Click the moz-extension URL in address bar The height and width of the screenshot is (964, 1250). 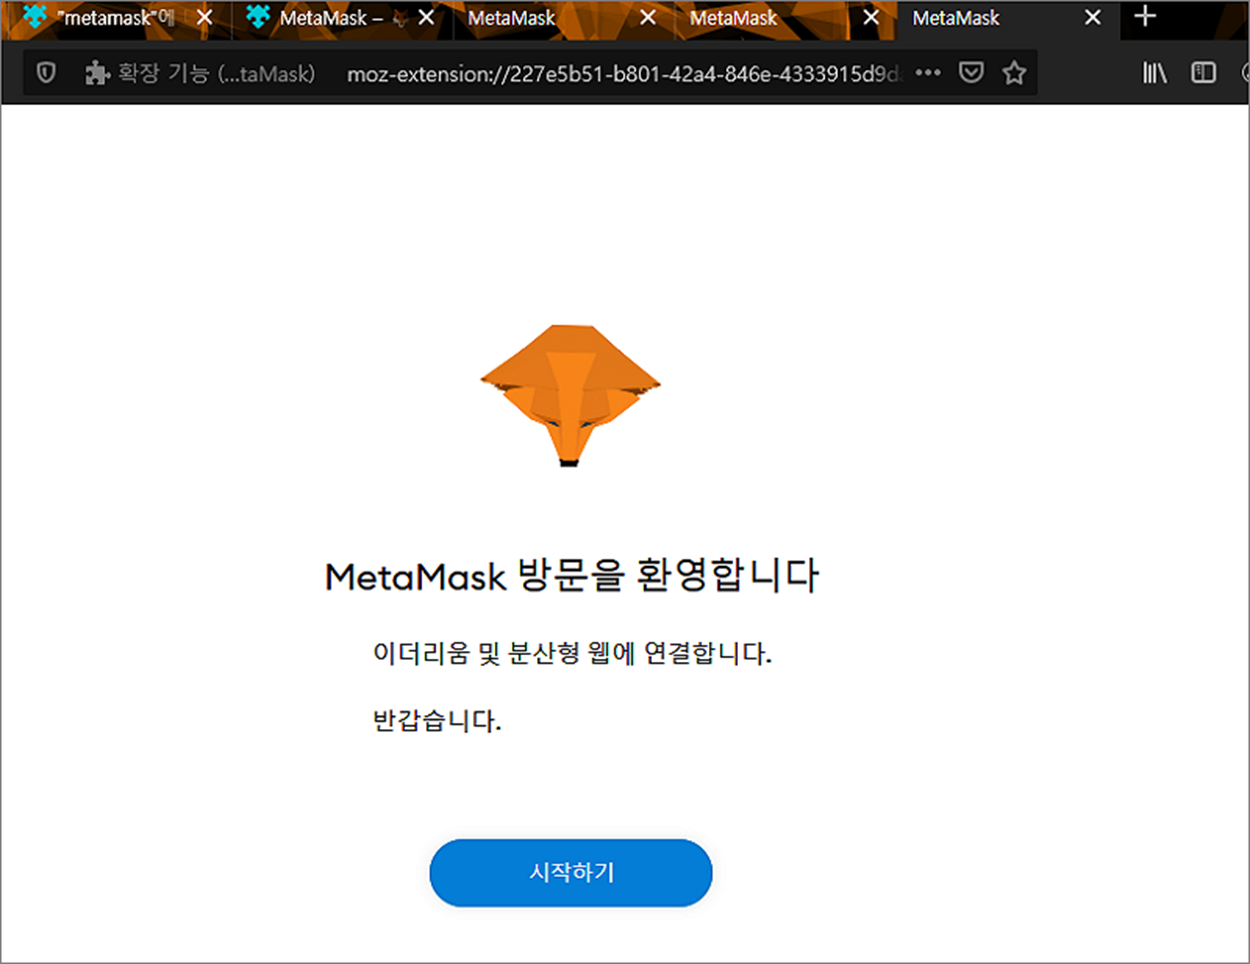pos(624,74)
